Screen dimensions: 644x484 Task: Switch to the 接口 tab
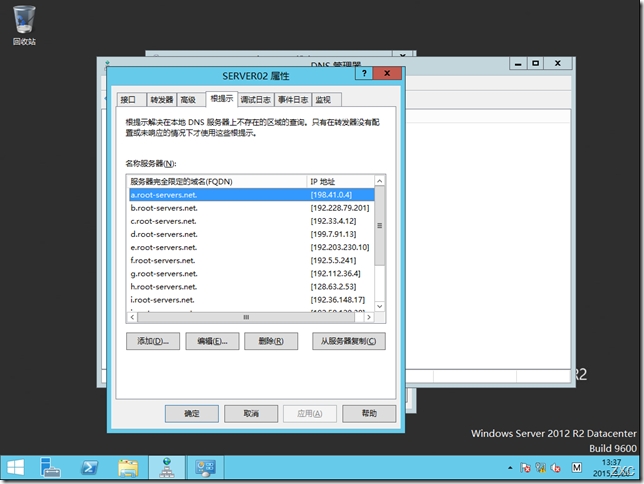point(131,100)
